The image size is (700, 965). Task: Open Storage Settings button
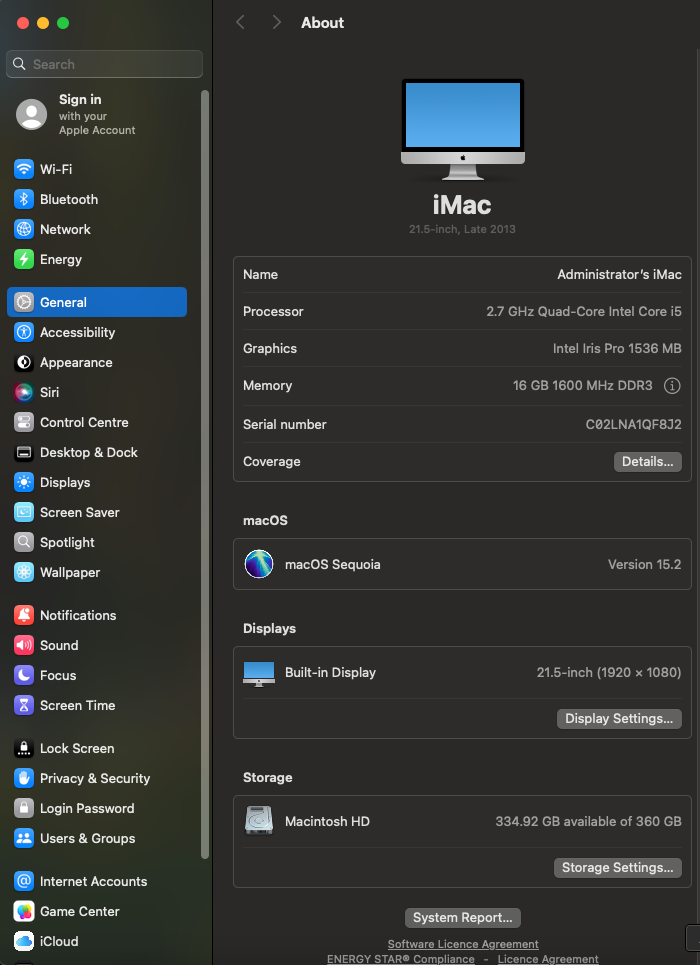click(618, 868)
